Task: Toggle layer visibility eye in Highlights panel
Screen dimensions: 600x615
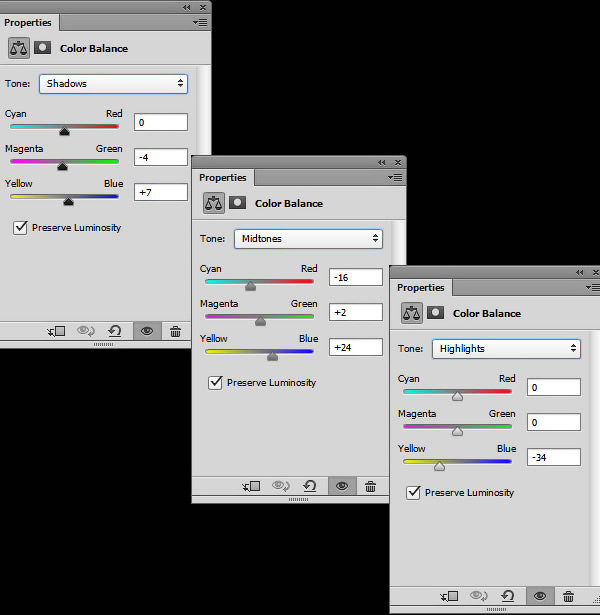Action: click(540, 597)
